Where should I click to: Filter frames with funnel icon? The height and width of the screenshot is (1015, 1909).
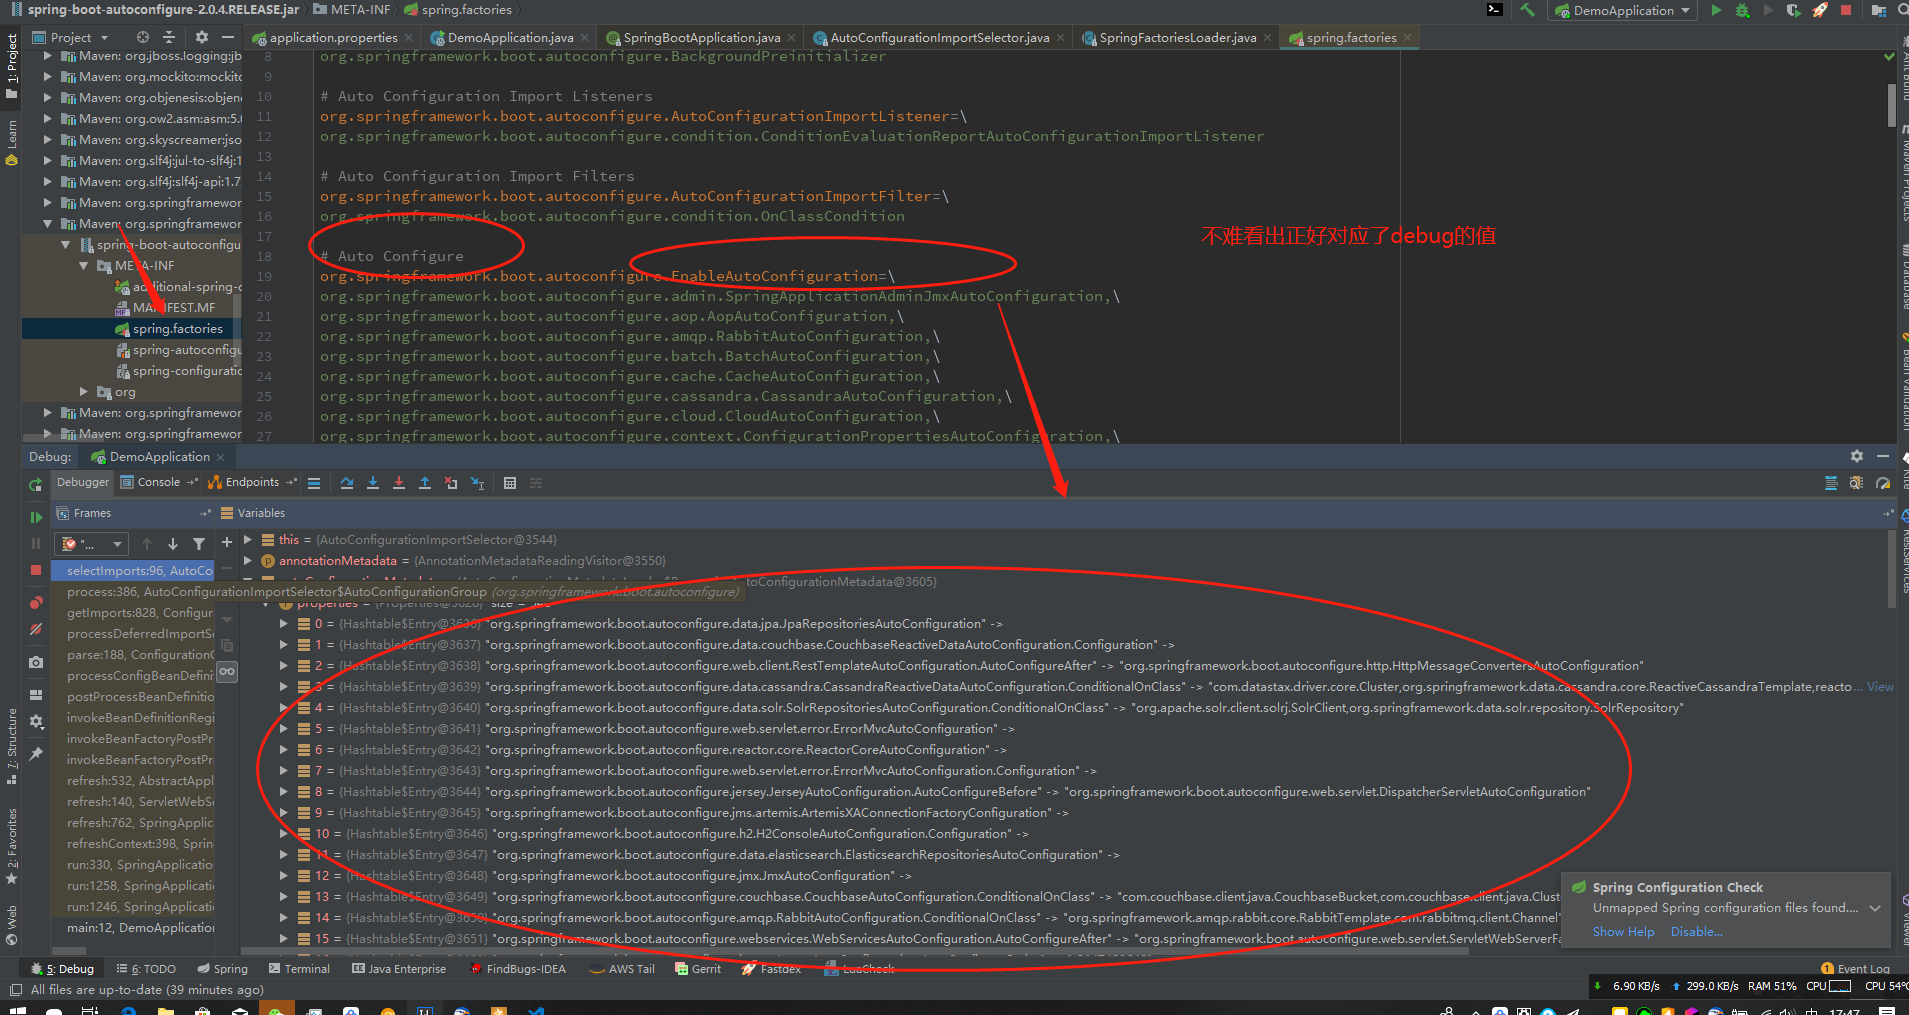(199, 544)
